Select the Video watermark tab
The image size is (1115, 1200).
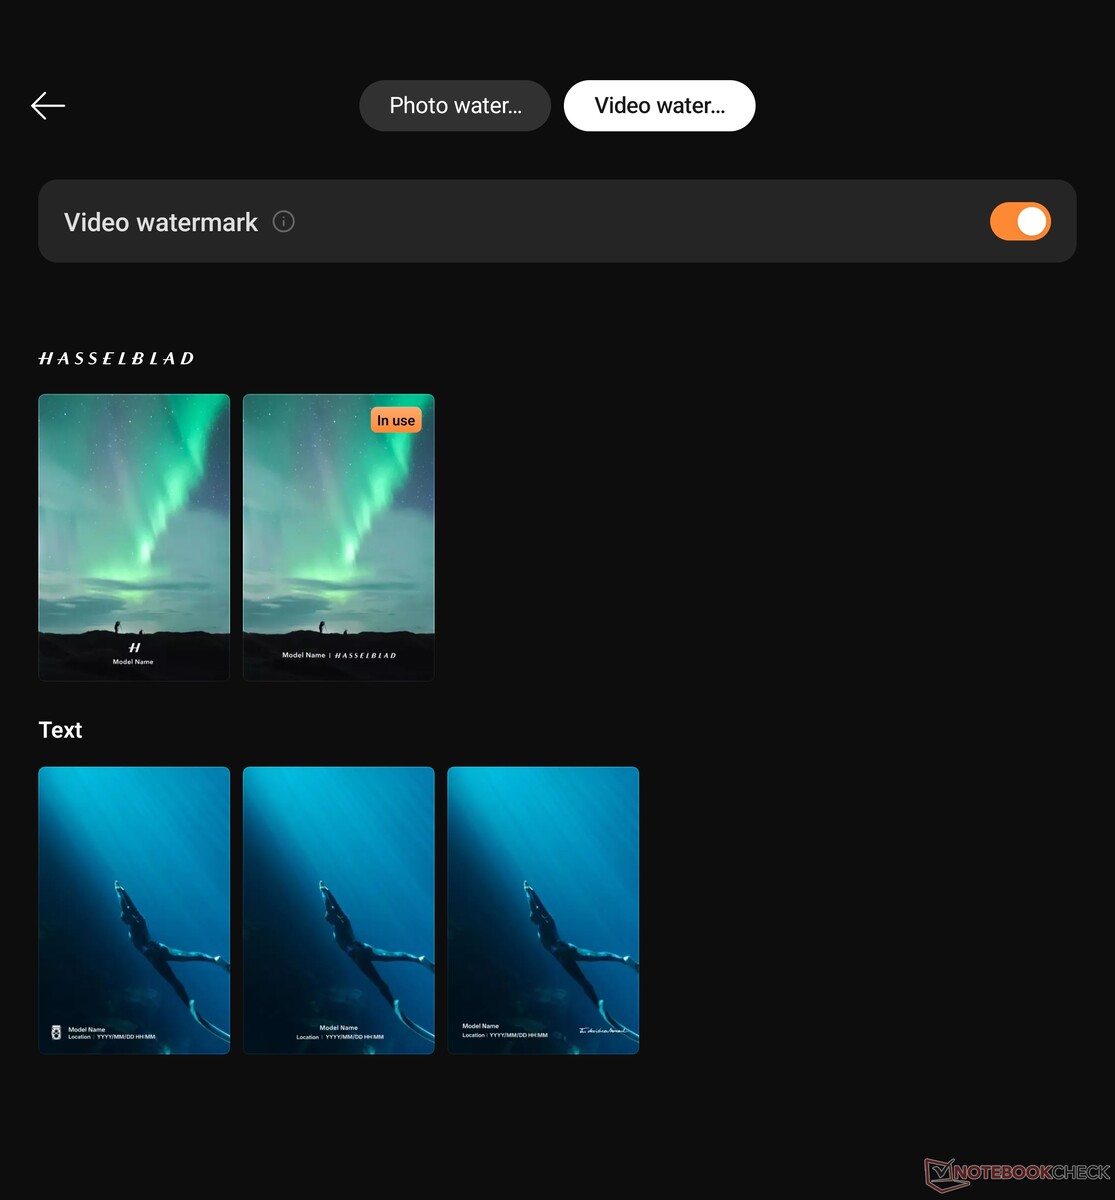click(x=660, y=105)
